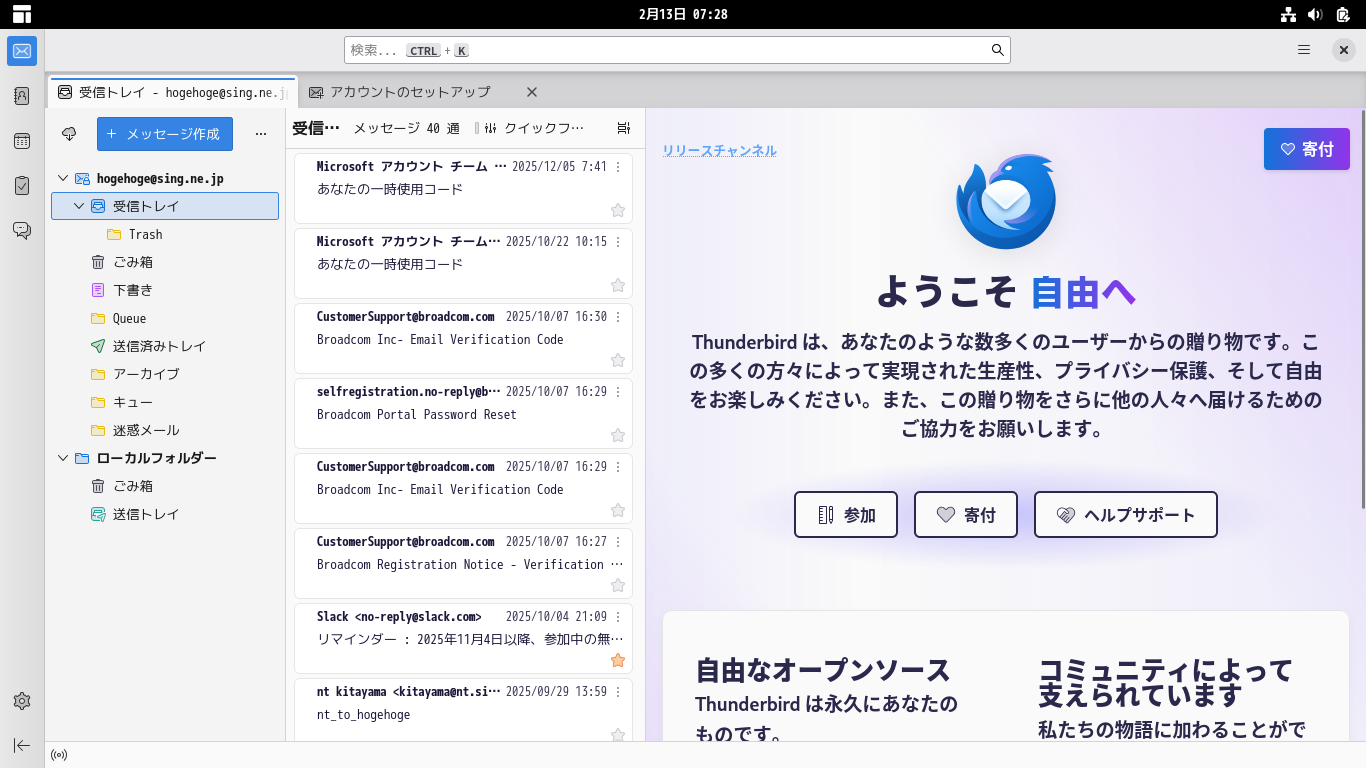Viewport: 1366px width, 768px height.
Task: Open the folder pane more options menu
Action: pos(261,134)
